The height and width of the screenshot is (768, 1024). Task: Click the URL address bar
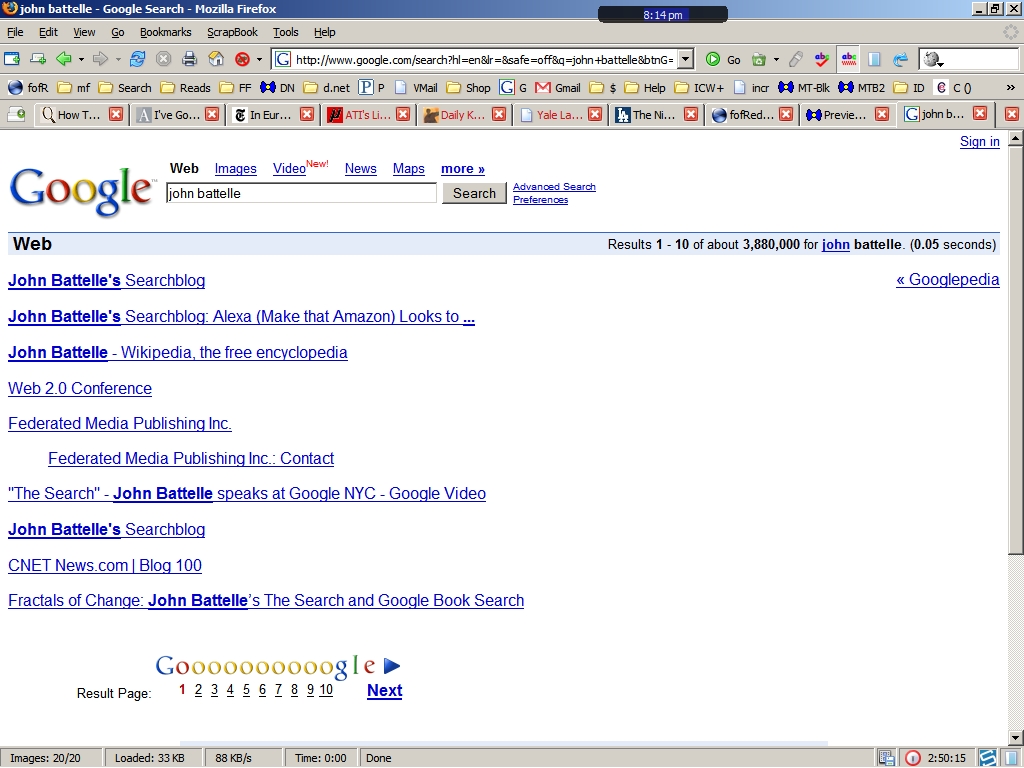tap(484, 59)
